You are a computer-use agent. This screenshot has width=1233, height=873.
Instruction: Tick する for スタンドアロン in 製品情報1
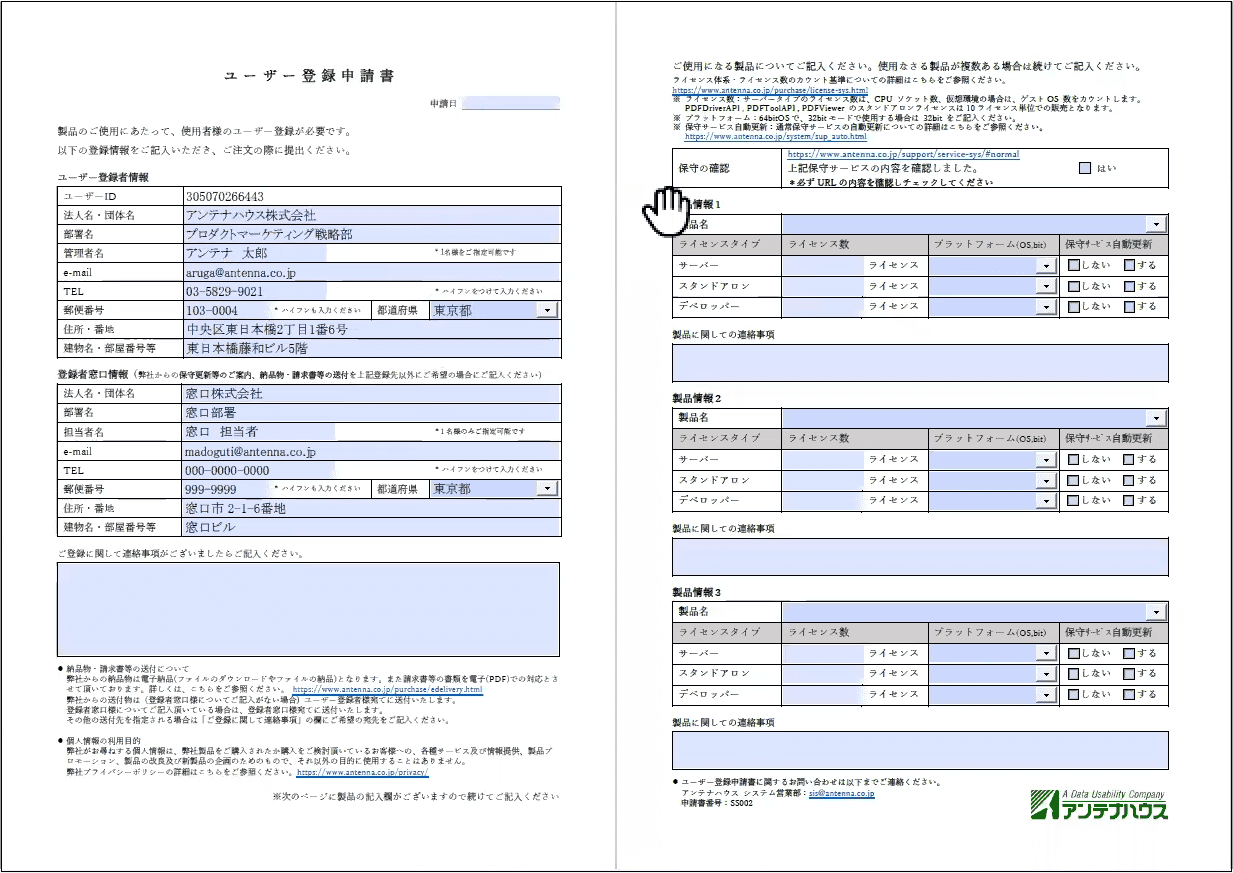(1129, 286)
